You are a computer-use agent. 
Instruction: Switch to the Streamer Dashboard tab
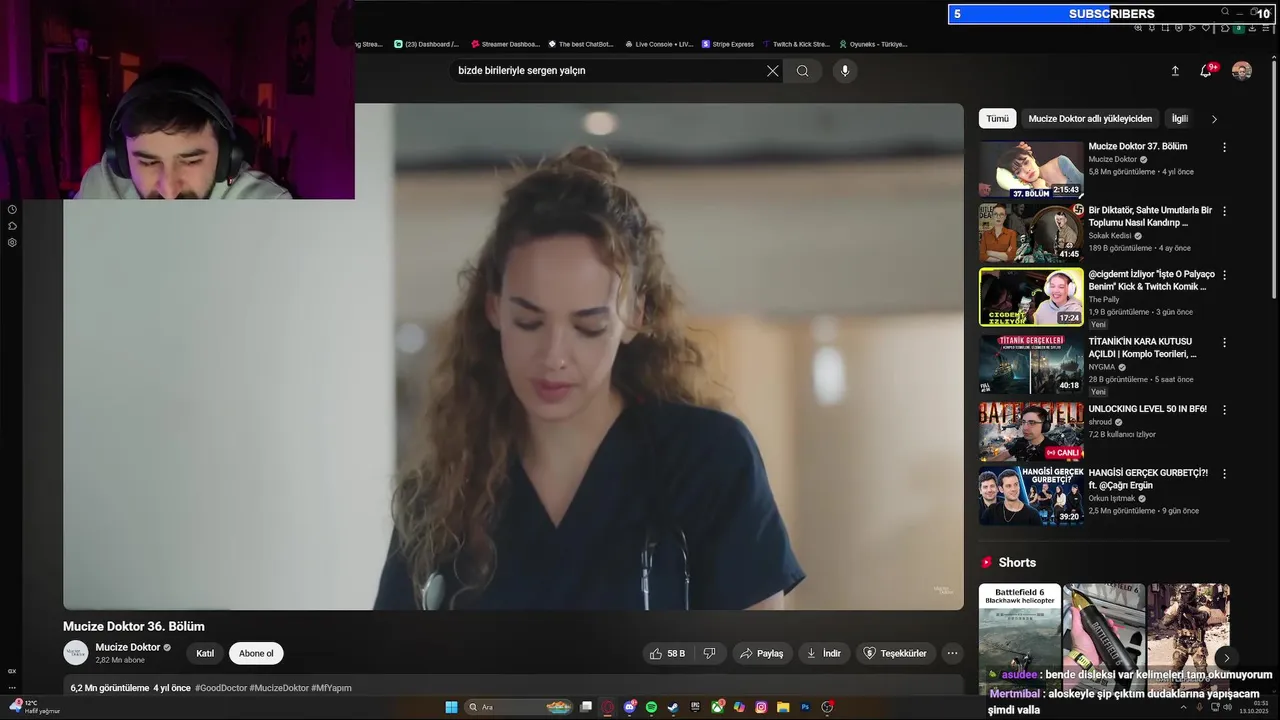pyautogui.click(x=505, y=44)
